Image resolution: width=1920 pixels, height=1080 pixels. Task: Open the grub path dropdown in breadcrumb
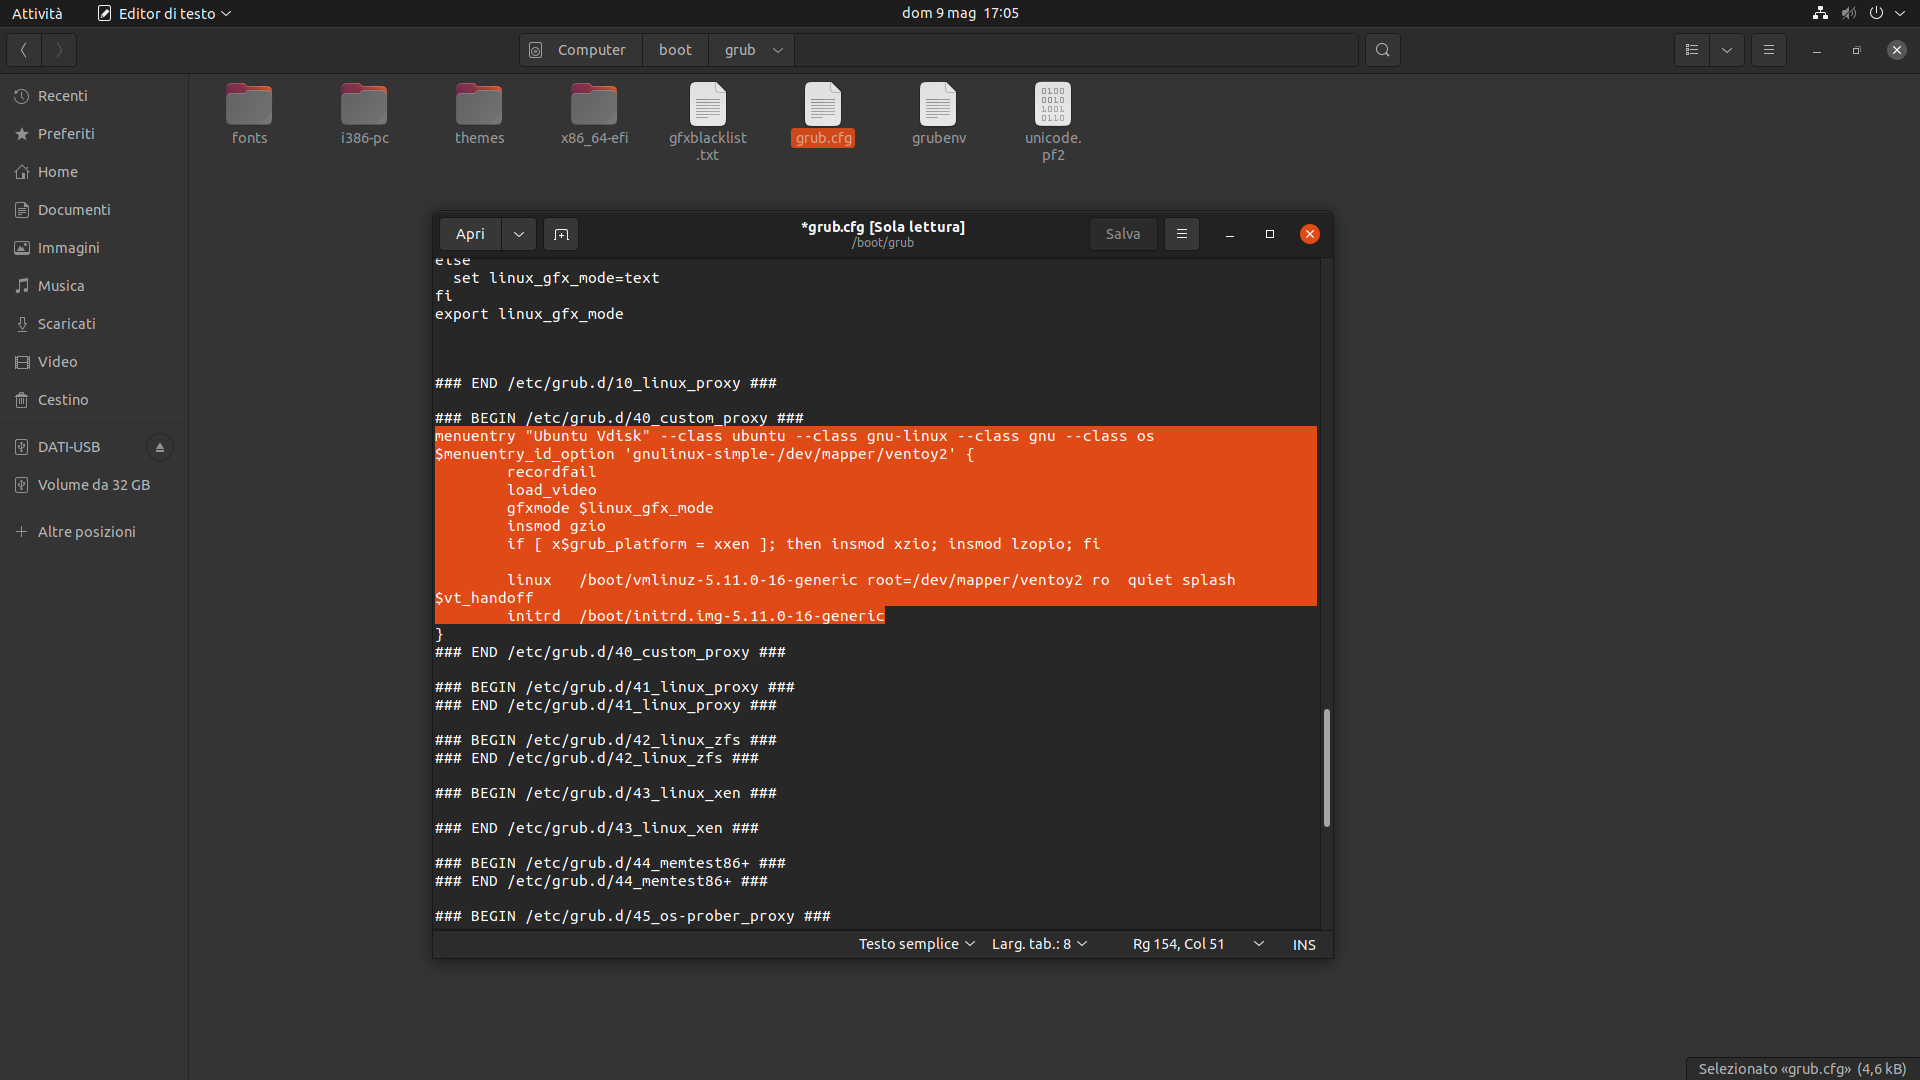point(777,50)
